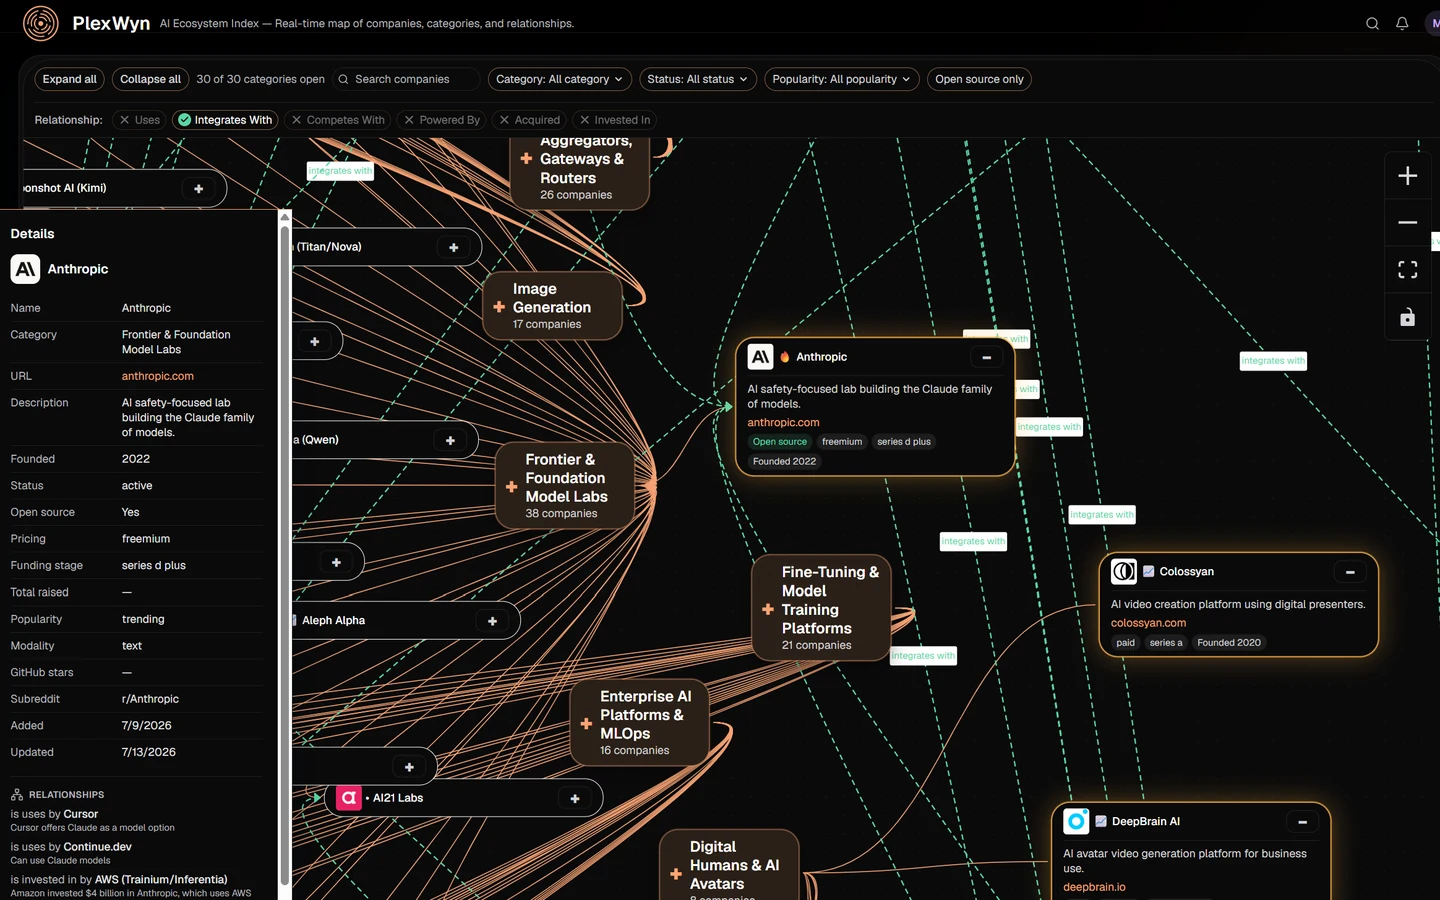Click the series a tag on Colossyan
This screenshot has height=900, width=1440.
1166,643
